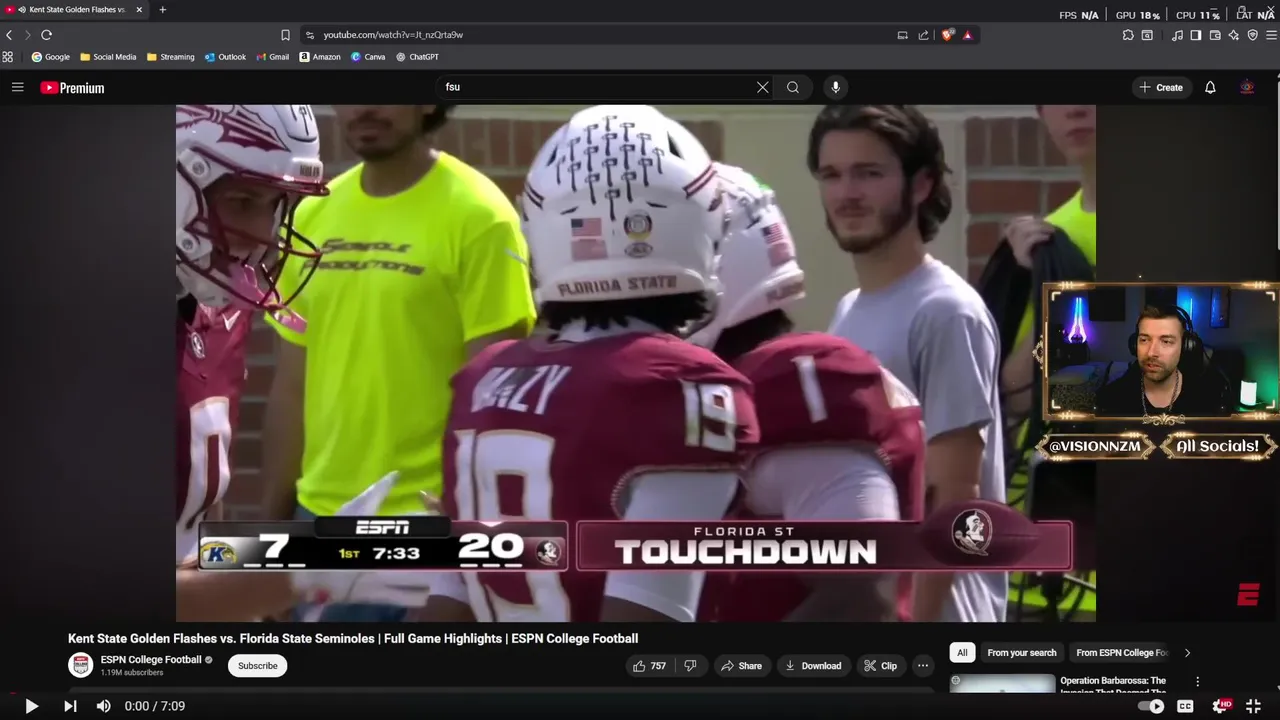Open the Brave VPN shield icon
1280x720 pixels.
click(1253, 35)
